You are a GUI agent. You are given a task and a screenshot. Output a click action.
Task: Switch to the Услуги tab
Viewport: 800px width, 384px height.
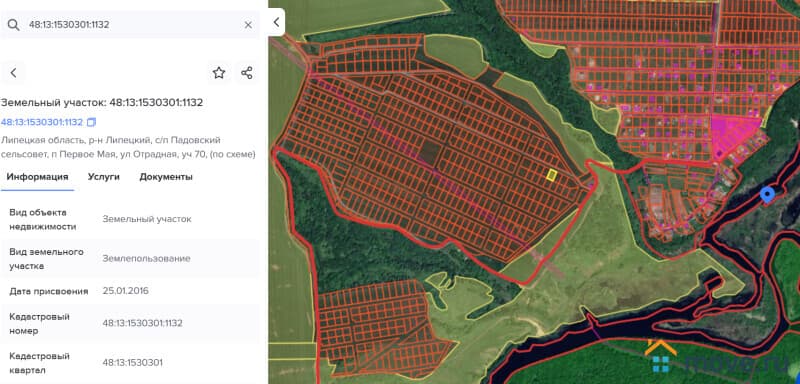point(104,177)
